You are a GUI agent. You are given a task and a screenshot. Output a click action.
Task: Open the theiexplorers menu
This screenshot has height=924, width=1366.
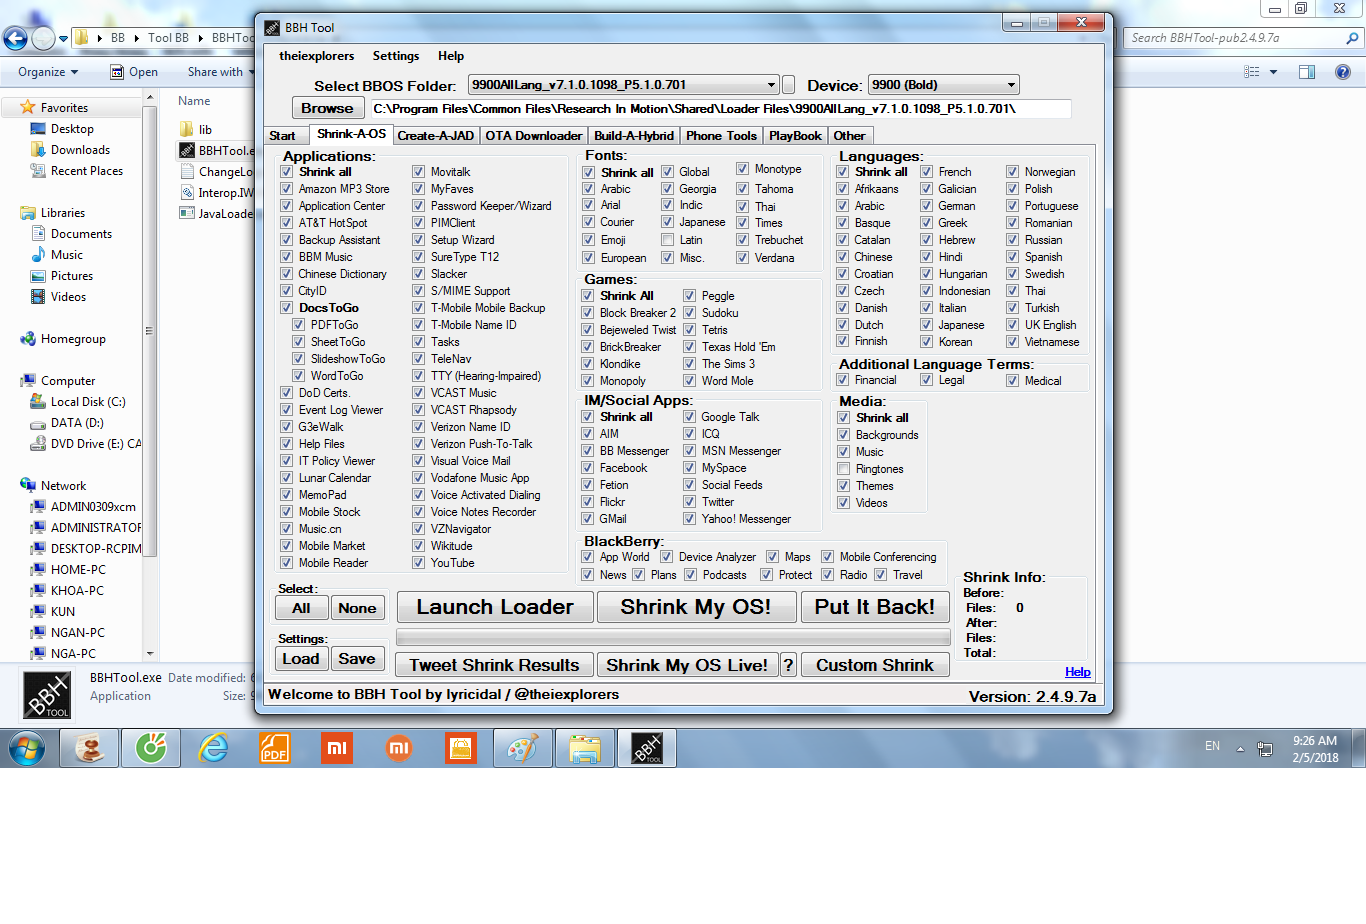coord(316,56)
